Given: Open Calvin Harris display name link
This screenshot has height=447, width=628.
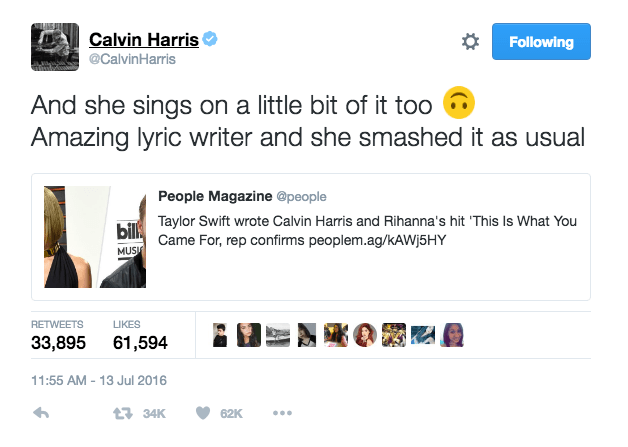Looking at the screenshot, I should 144,39.
